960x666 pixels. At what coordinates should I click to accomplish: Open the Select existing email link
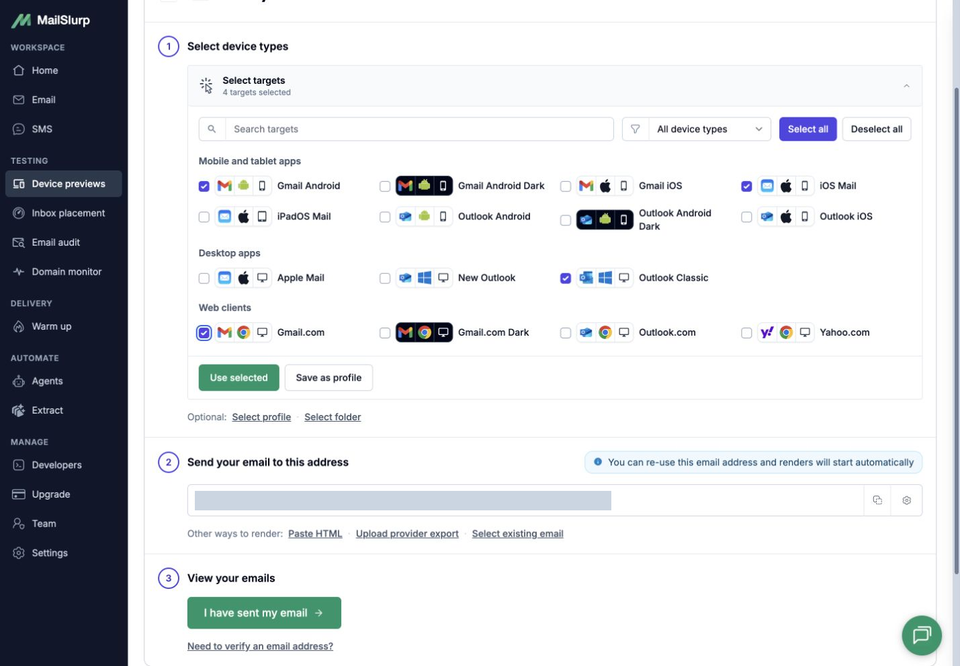coord(517,534)
